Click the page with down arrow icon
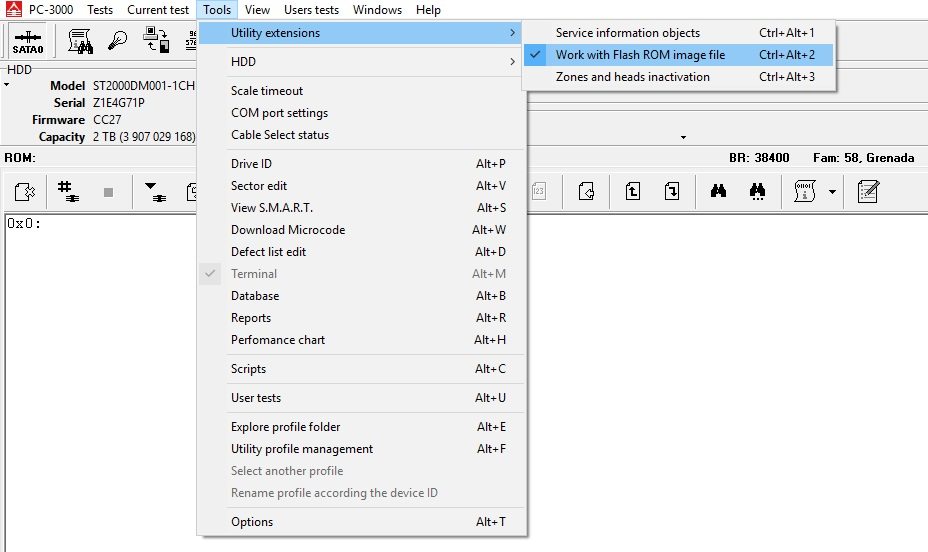The height and width of the screenshot is (552, 928). click(x=671, y=191)
